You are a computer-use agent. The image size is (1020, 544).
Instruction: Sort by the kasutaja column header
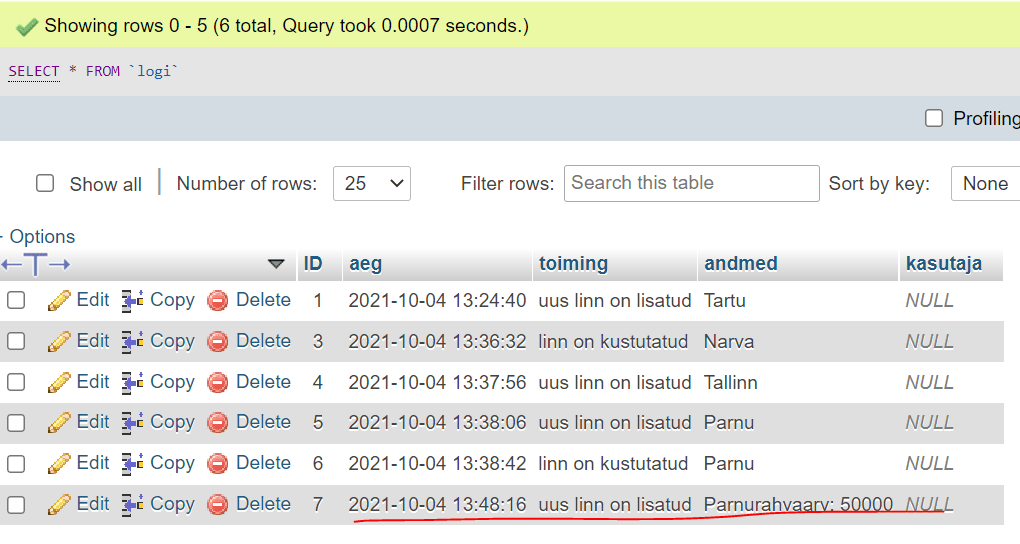pyautogui.click(x=943, y=264)
